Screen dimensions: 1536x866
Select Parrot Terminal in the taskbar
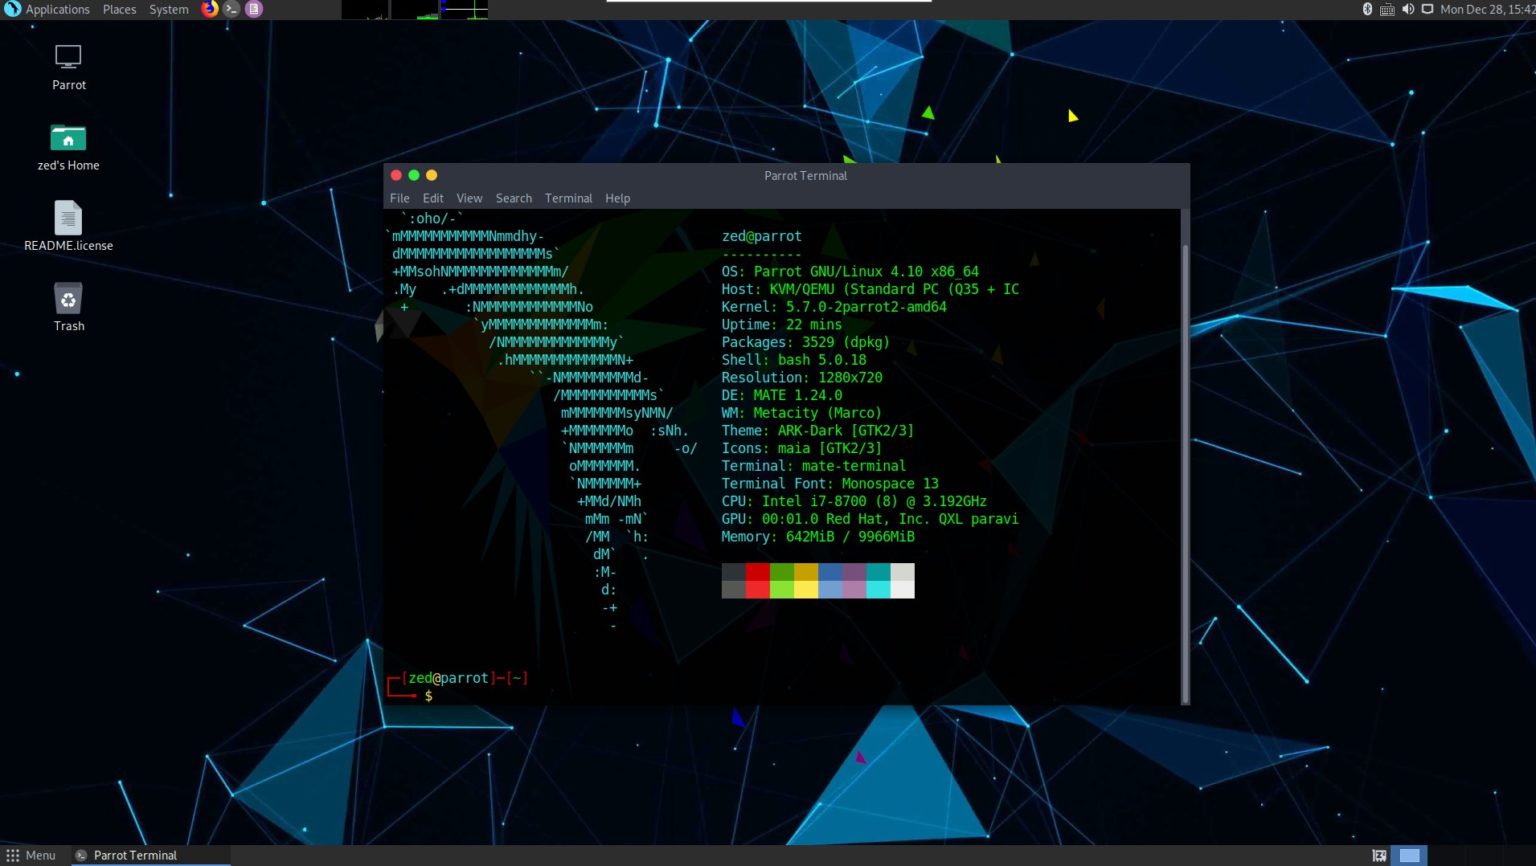point(135,855)
